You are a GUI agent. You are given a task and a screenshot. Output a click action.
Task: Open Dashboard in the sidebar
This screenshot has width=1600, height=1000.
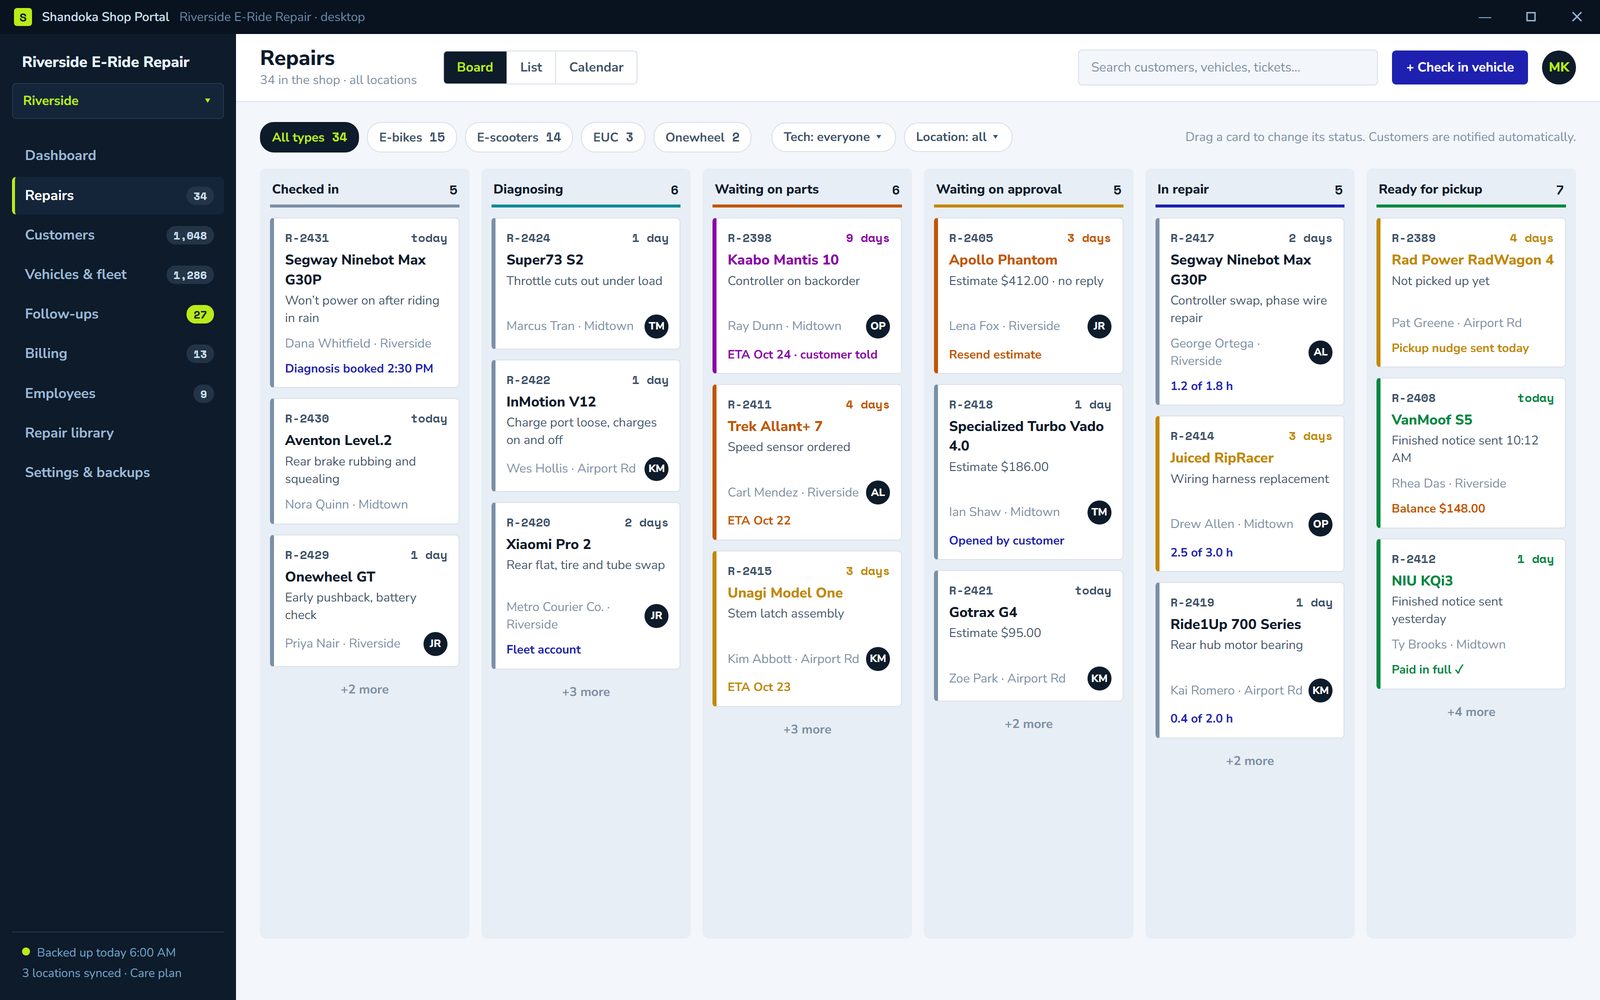pos(118,156)
